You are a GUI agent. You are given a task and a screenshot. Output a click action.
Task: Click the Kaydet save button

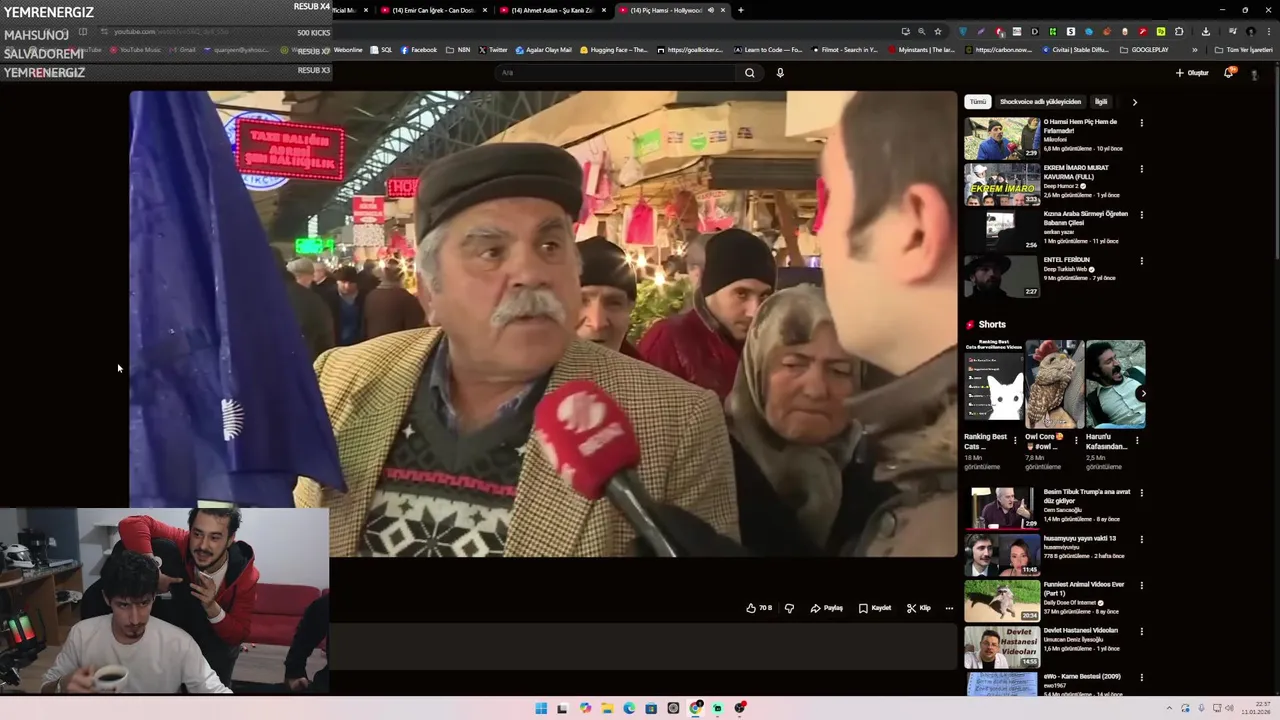point(875,608)
